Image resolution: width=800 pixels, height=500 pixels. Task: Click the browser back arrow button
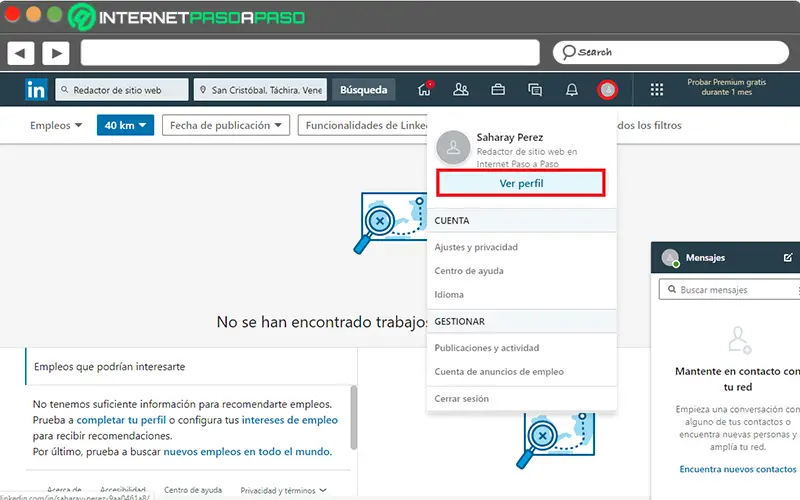point(21,53)
